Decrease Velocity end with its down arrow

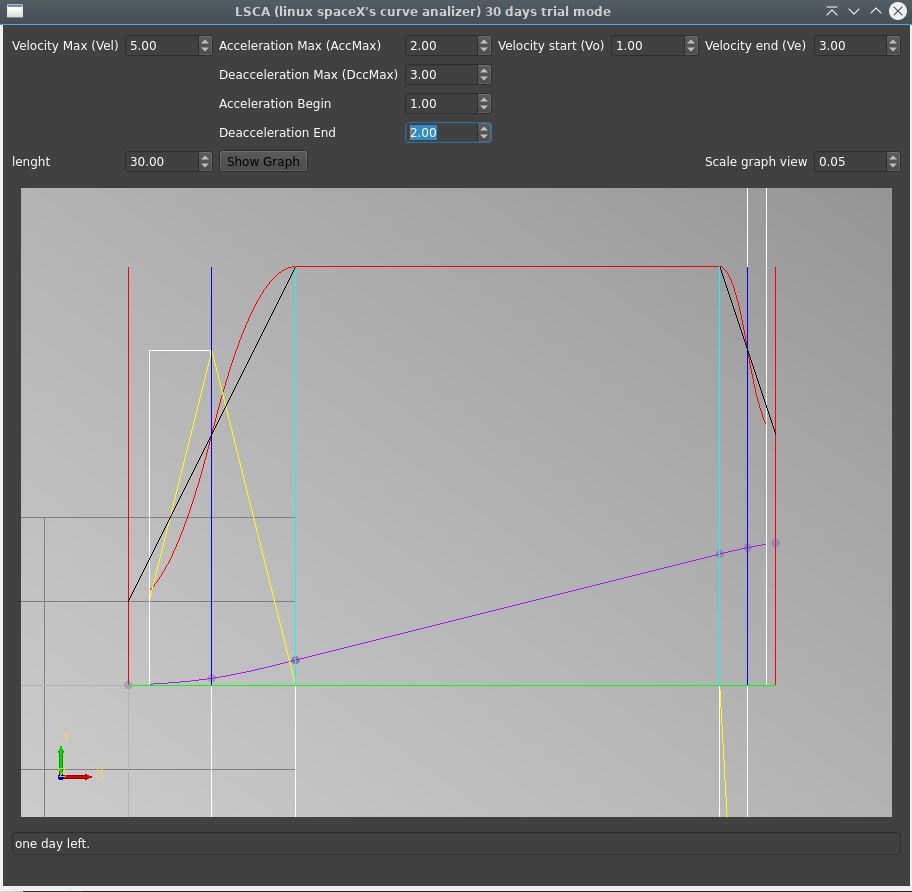click(x=893, y=50)
